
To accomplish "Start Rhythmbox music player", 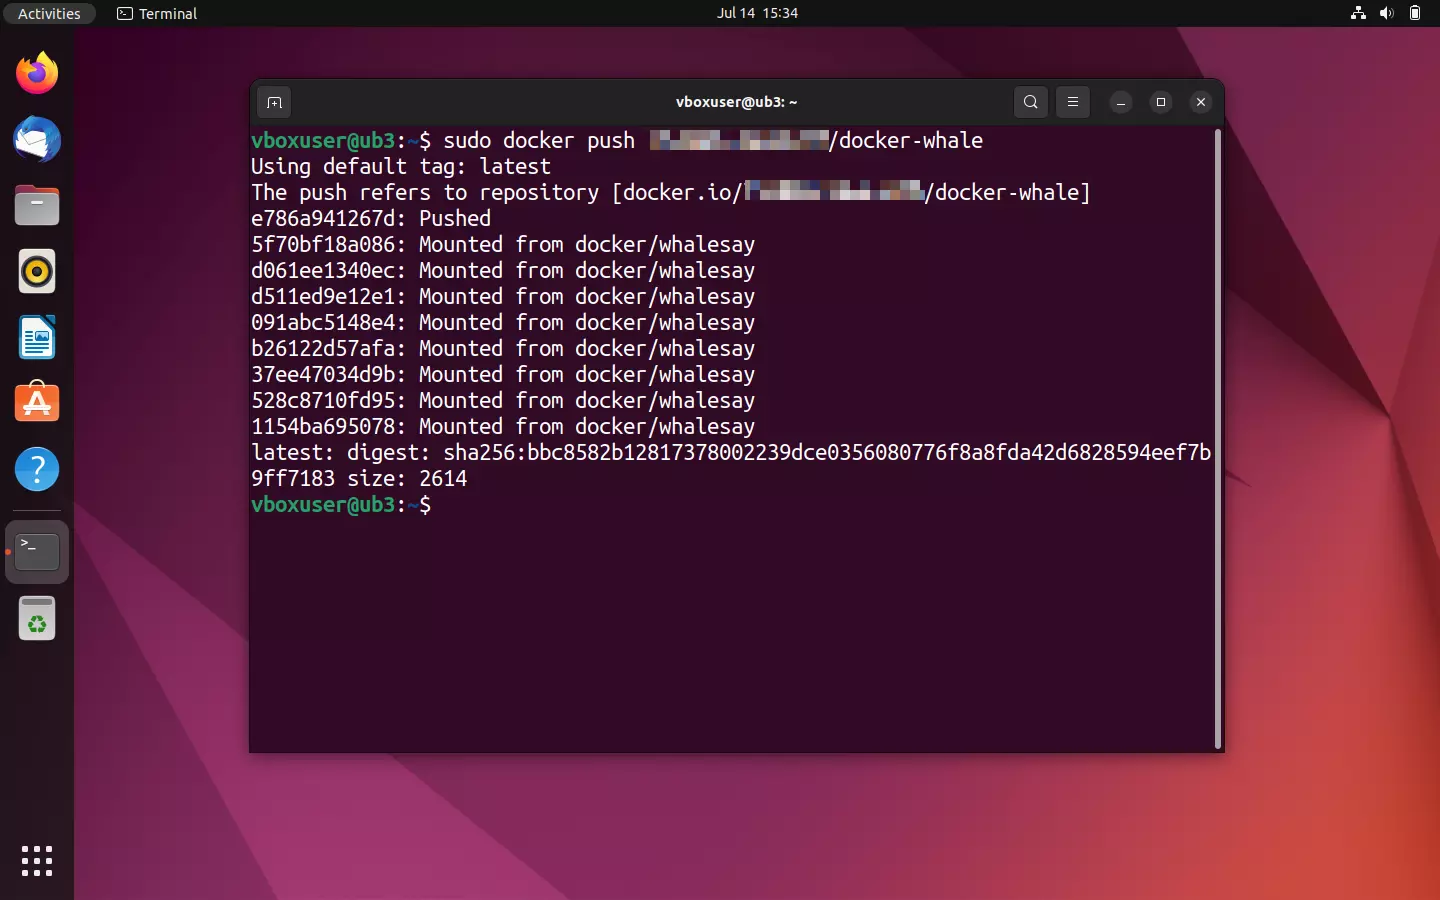I will (36, 271).
